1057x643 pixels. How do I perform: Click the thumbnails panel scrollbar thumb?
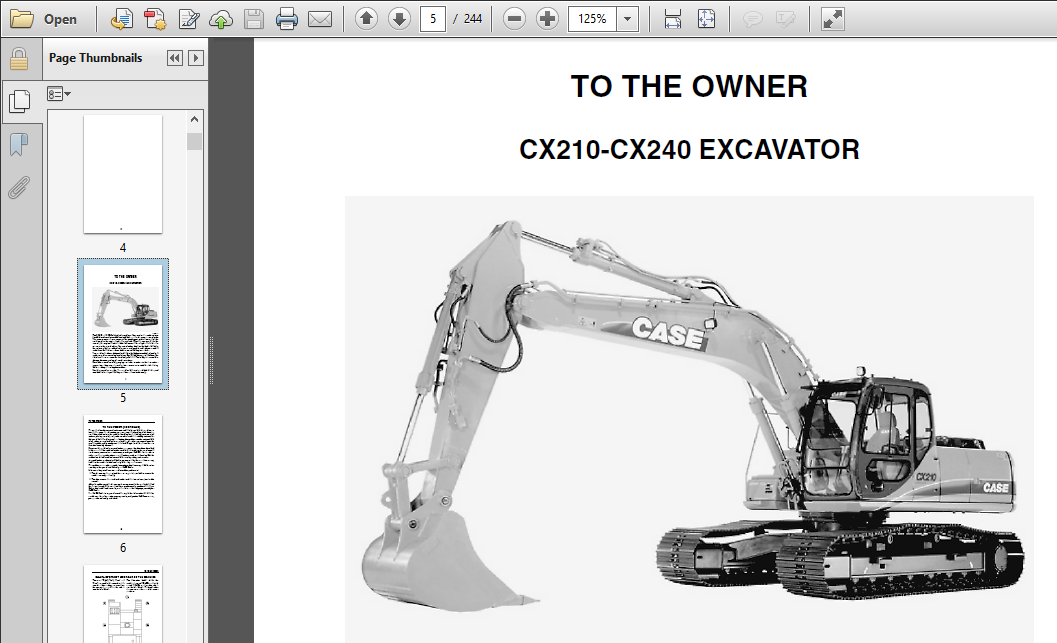[194, 142]
